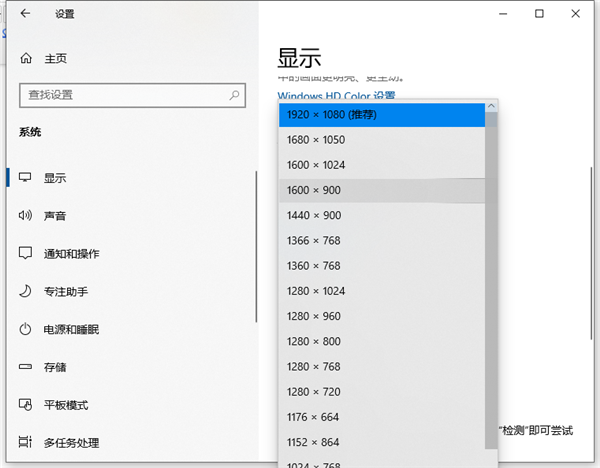600x468 pixels.
Task: Choose 1600 × 900 resolution option
Action: [x=381, y=190]
